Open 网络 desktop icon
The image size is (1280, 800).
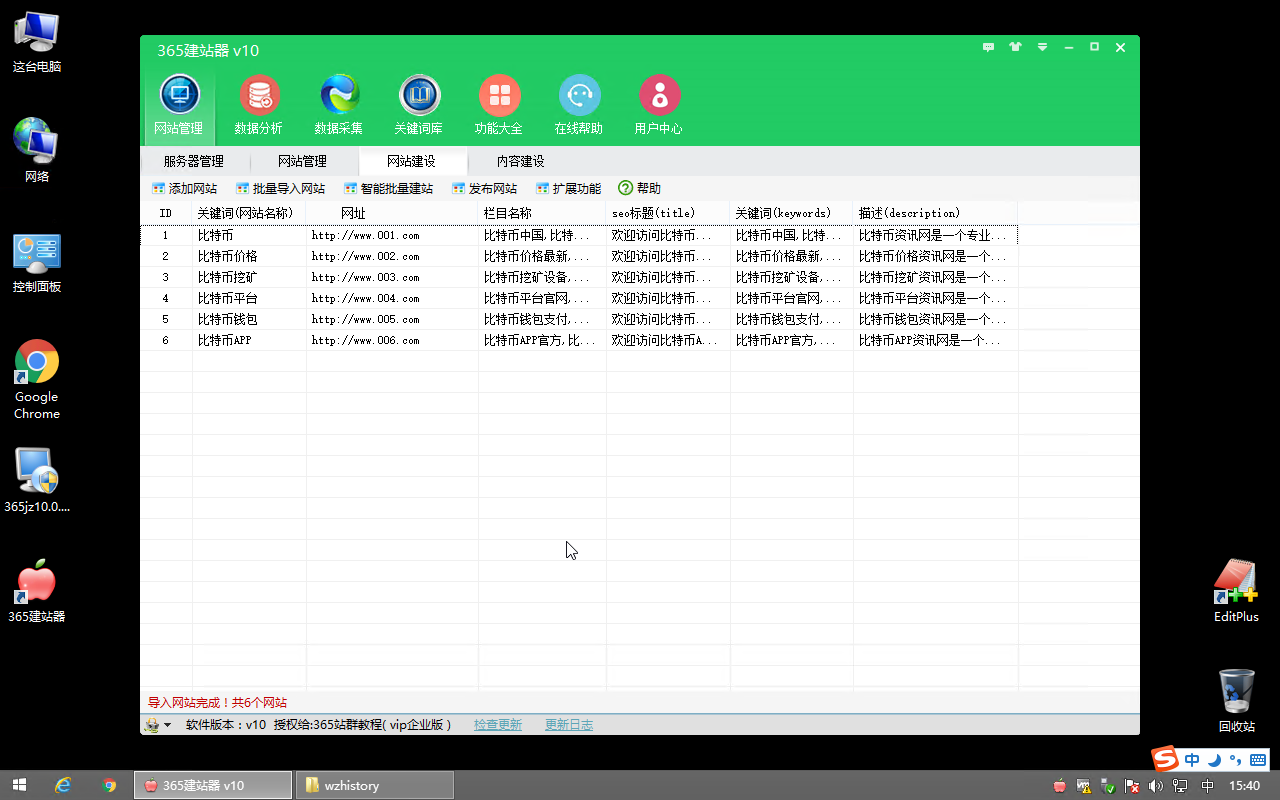click(x=37, y=151)
